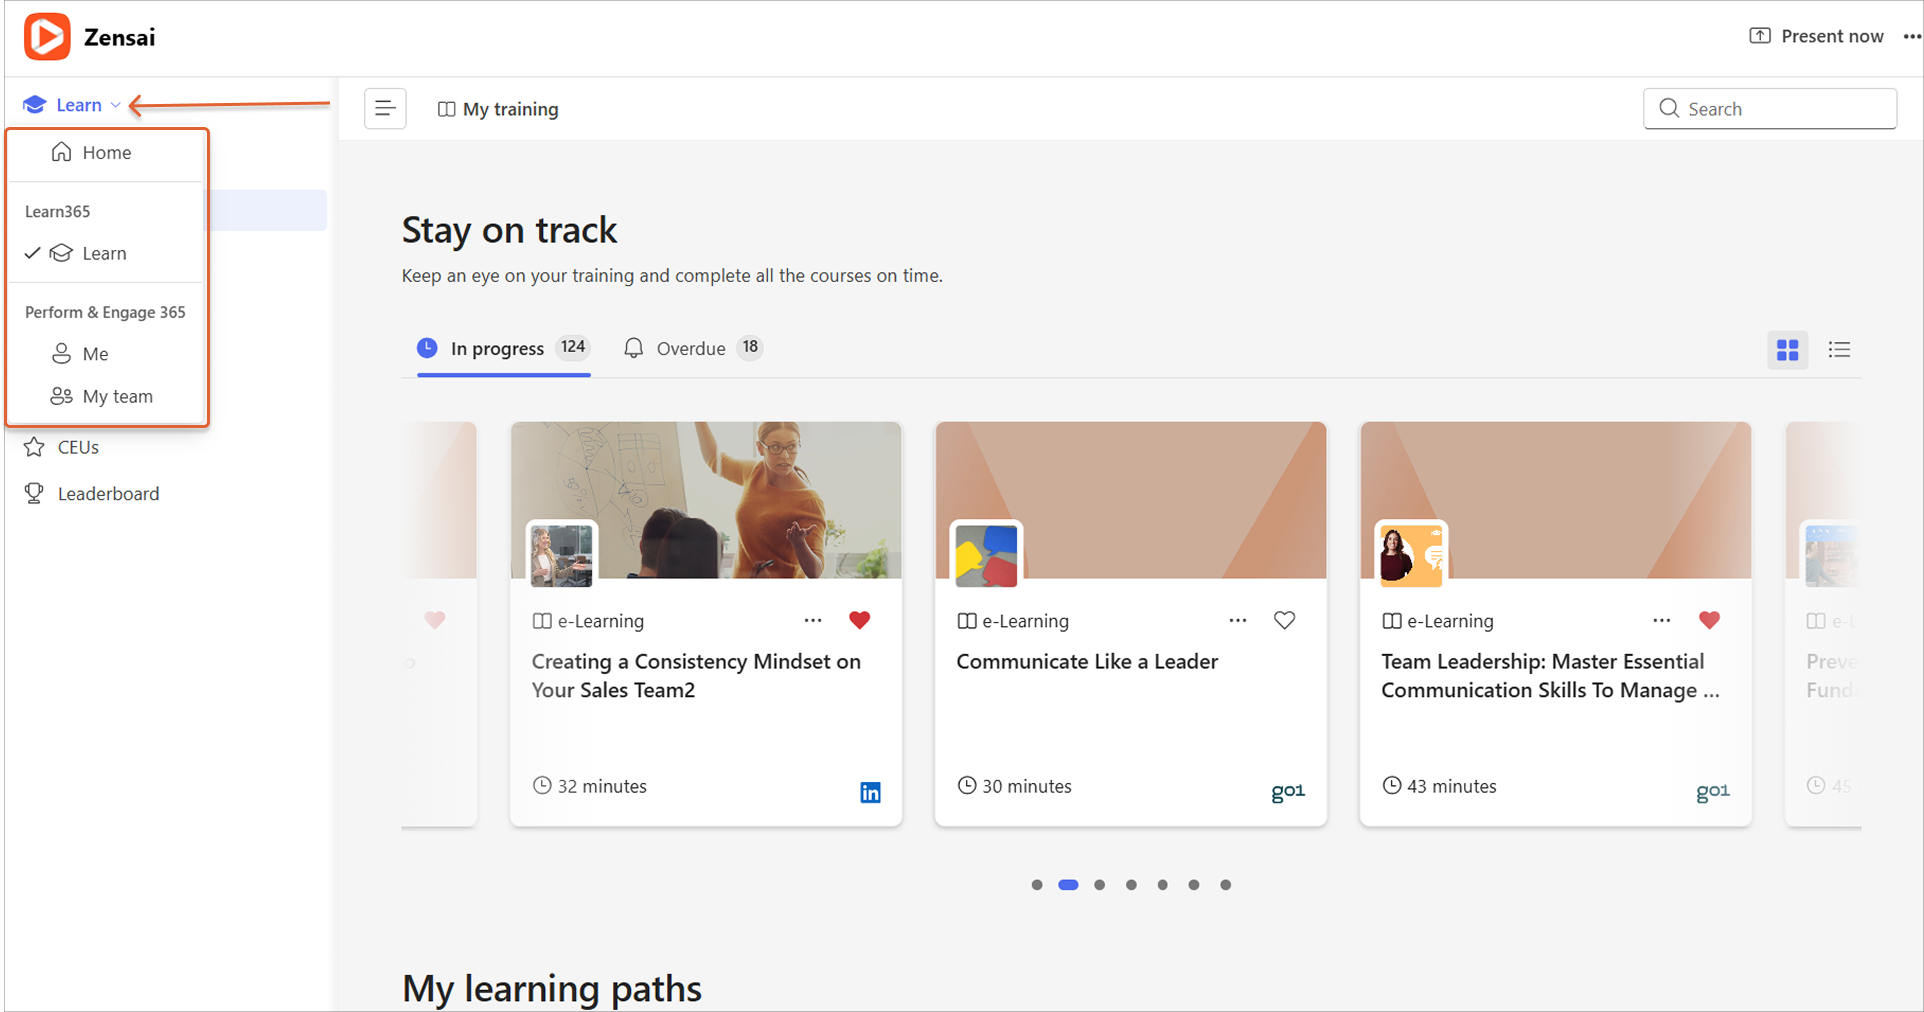This screenshot has width=1924, height=1012.
Task: Click the Creating a Consistency Mindset course title
Action: tap(696, 676)
